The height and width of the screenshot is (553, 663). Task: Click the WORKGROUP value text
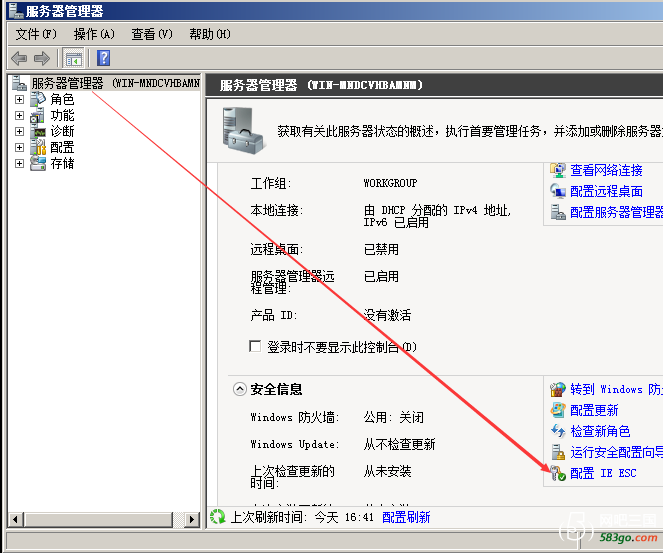(390, 183)
